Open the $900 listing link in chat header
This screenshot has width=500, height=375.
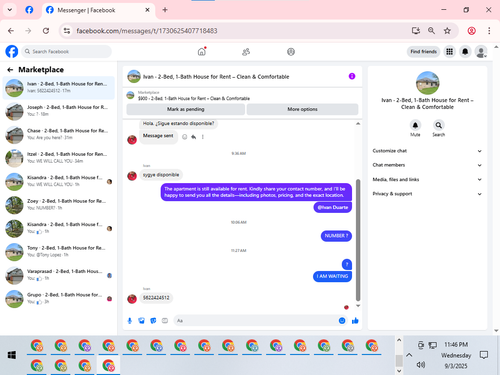pos(194,99)
